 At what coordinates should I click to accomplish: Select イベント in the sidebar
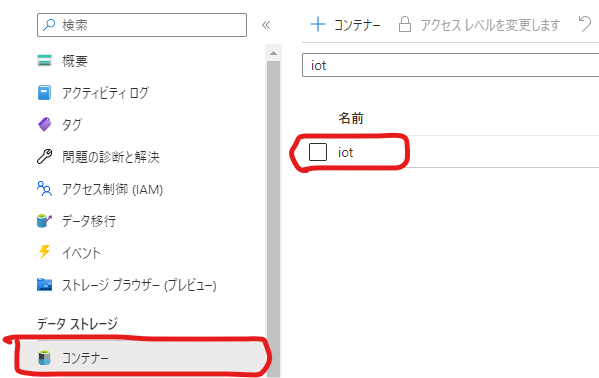[81, 253]
